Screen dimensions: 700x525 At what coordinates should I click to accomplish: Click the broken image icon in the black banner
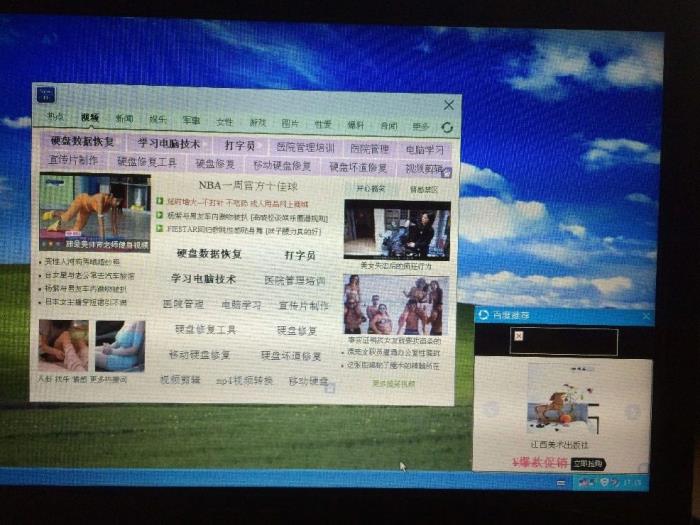coord(517,337)
